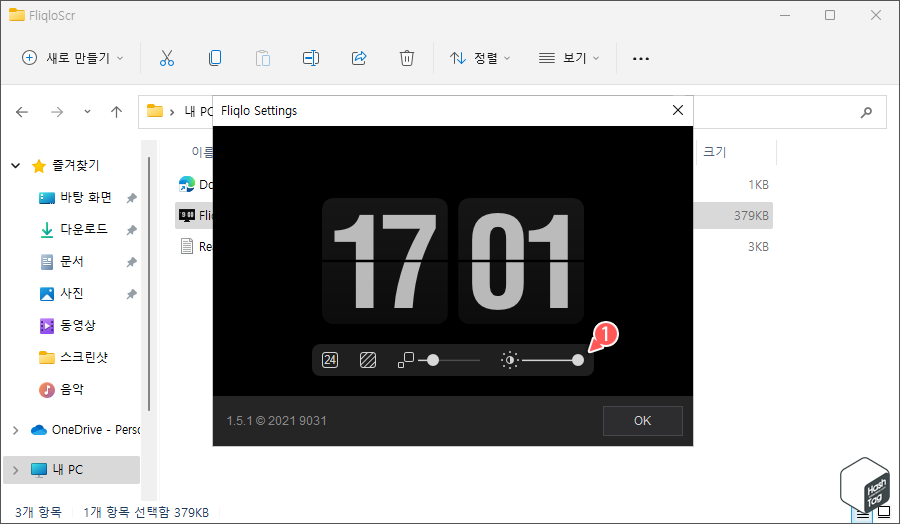The image size is (900, 524).
Task: Select 즐겨찾기 in the navigation pane
Action: [x=76, y=166]
